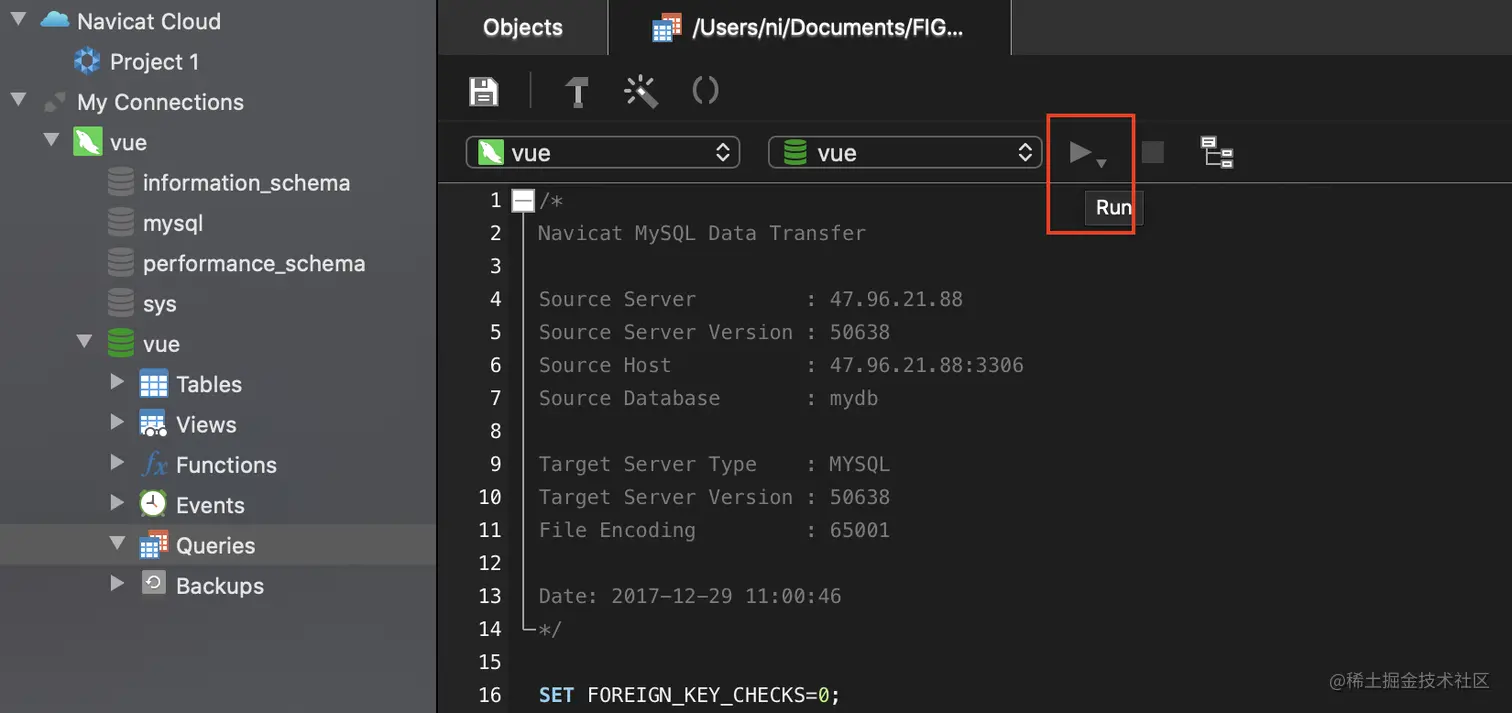
Task: Click the 'Navicat MySQL Data Transfer' comment line
Action: 702,233
